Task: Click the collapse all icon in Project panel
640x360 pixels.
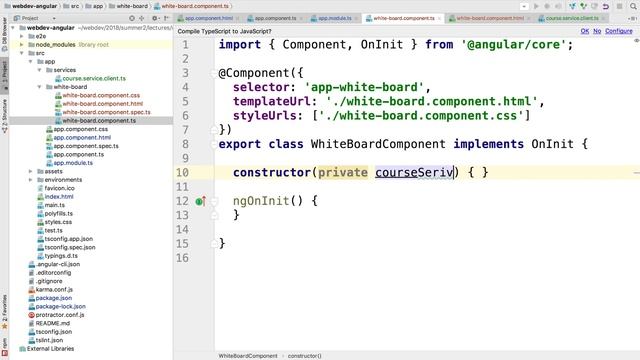Action: click(x=142, y=18)
